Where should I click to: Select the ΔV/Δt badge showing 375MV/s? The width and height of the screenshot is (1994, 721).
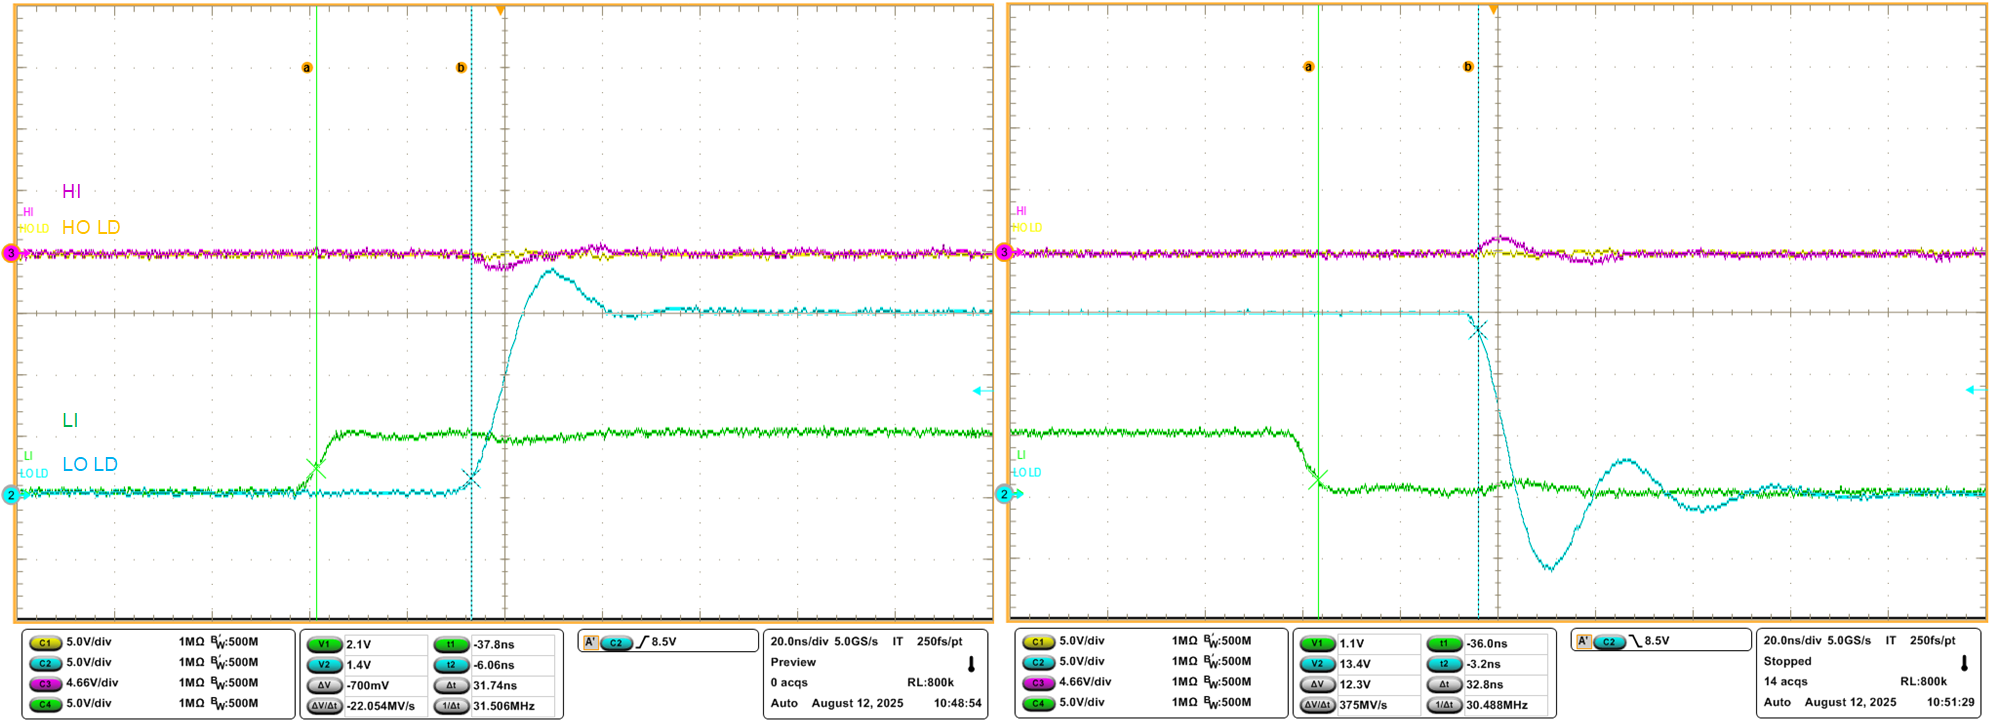click(x=1317, y=705)
